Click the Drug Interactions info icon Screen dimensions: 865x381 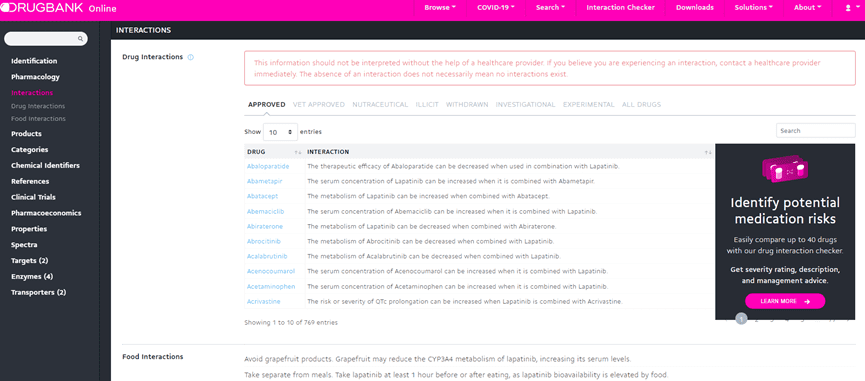[x=191, y=57]
